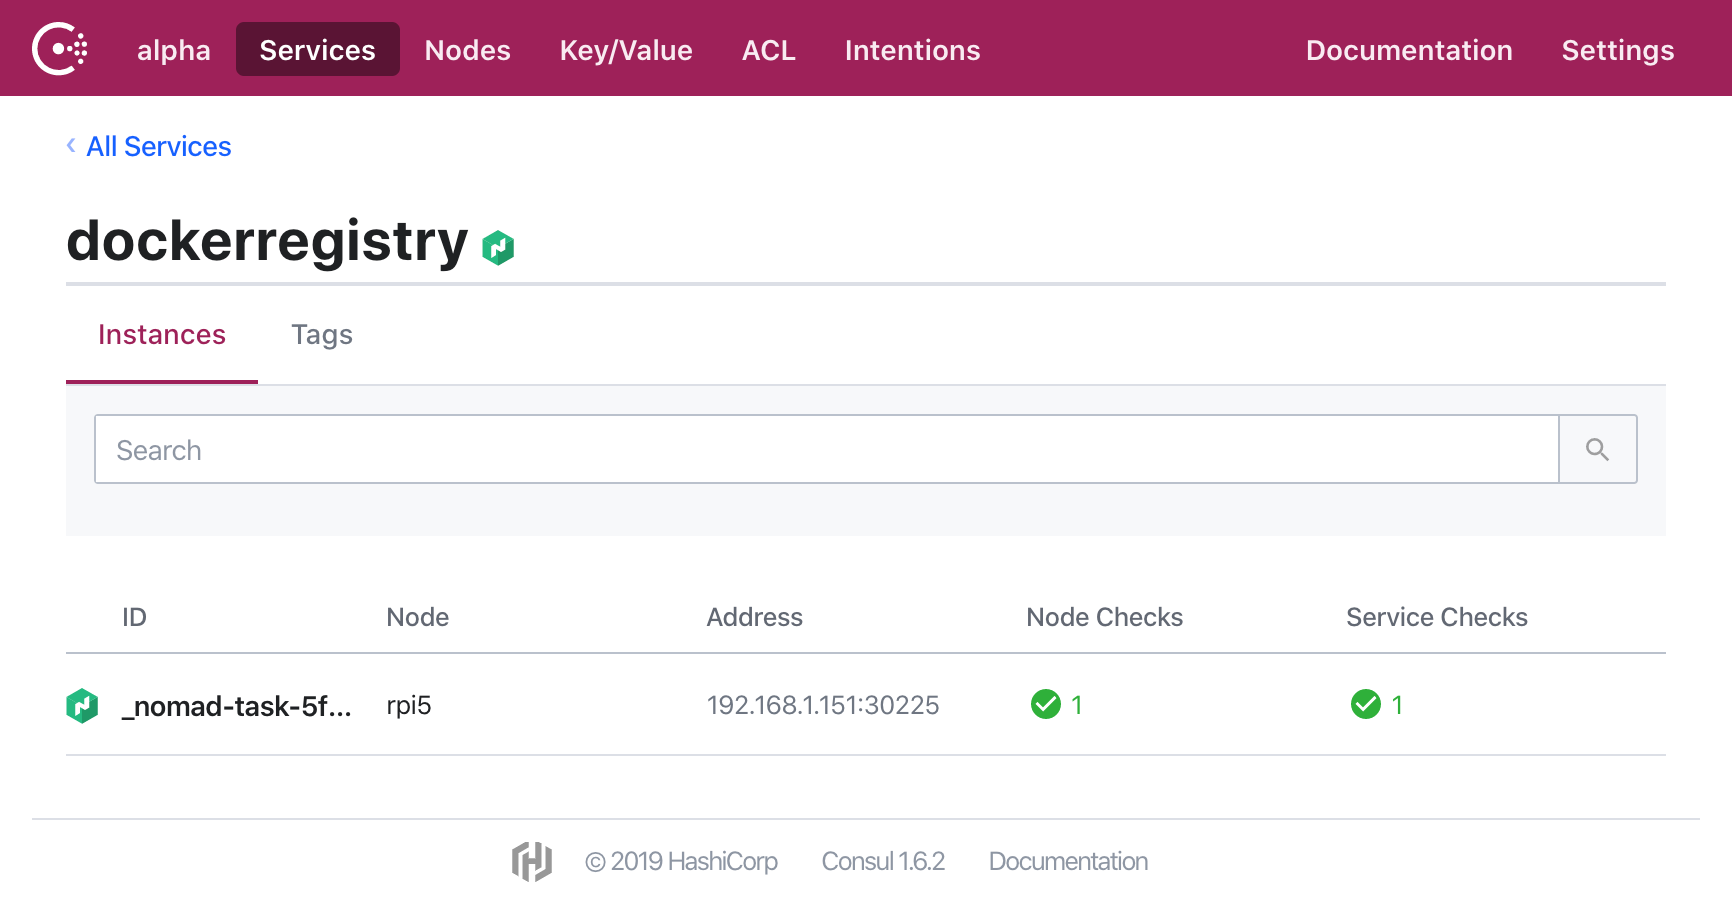Screen dimensions: 1732x902
Task: Select the Instances tab
Action: pyautogui.click(x=162, y=335)
